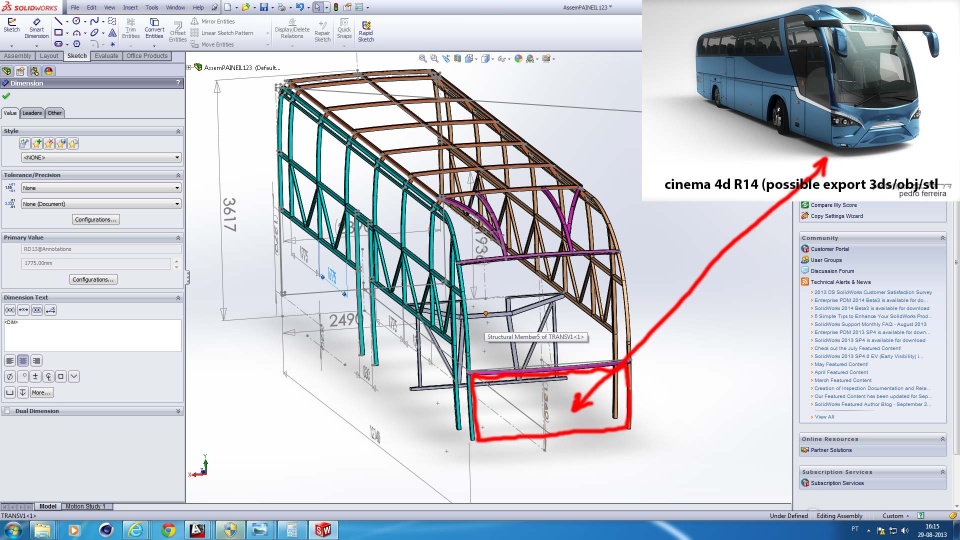
Task: Open the Insert menu
Action: (130, 7)
